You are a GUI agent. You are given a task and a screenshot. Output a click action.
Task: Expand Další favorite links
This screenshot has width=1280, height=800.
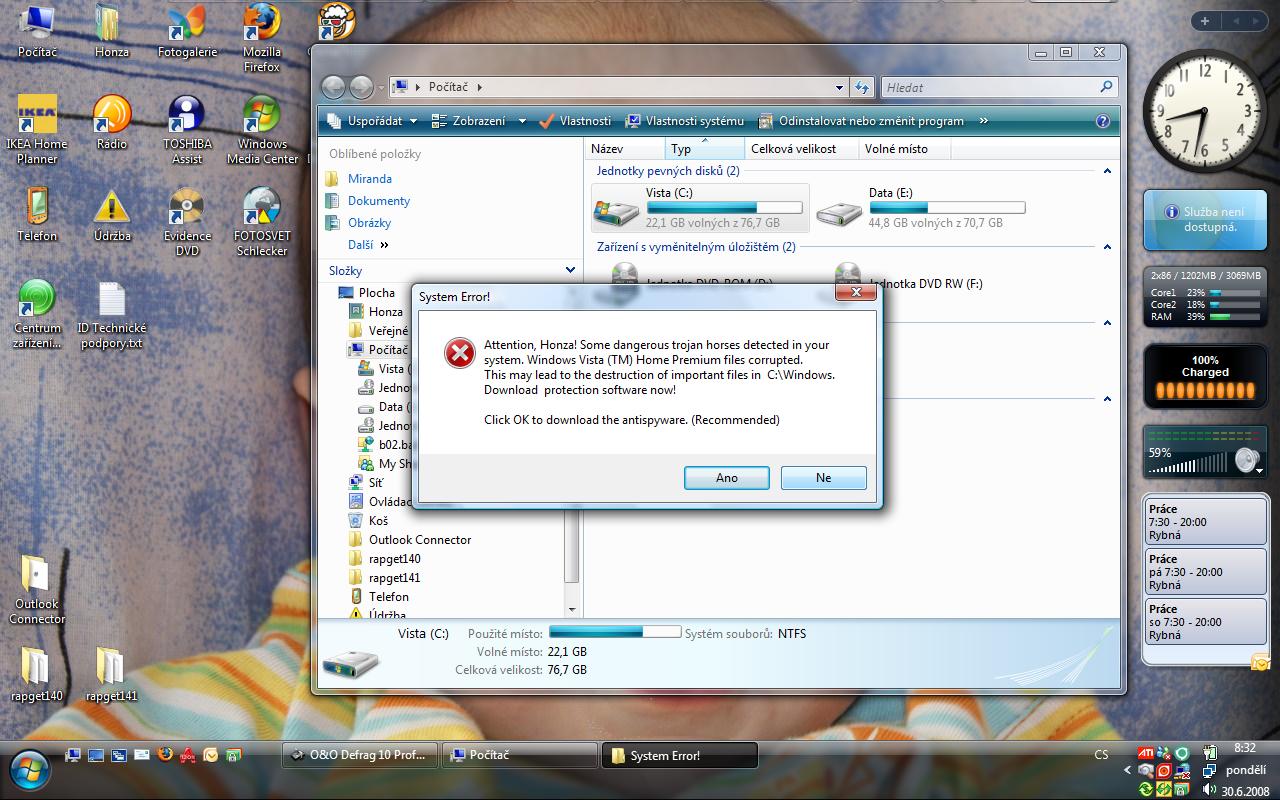pos(367,245)
